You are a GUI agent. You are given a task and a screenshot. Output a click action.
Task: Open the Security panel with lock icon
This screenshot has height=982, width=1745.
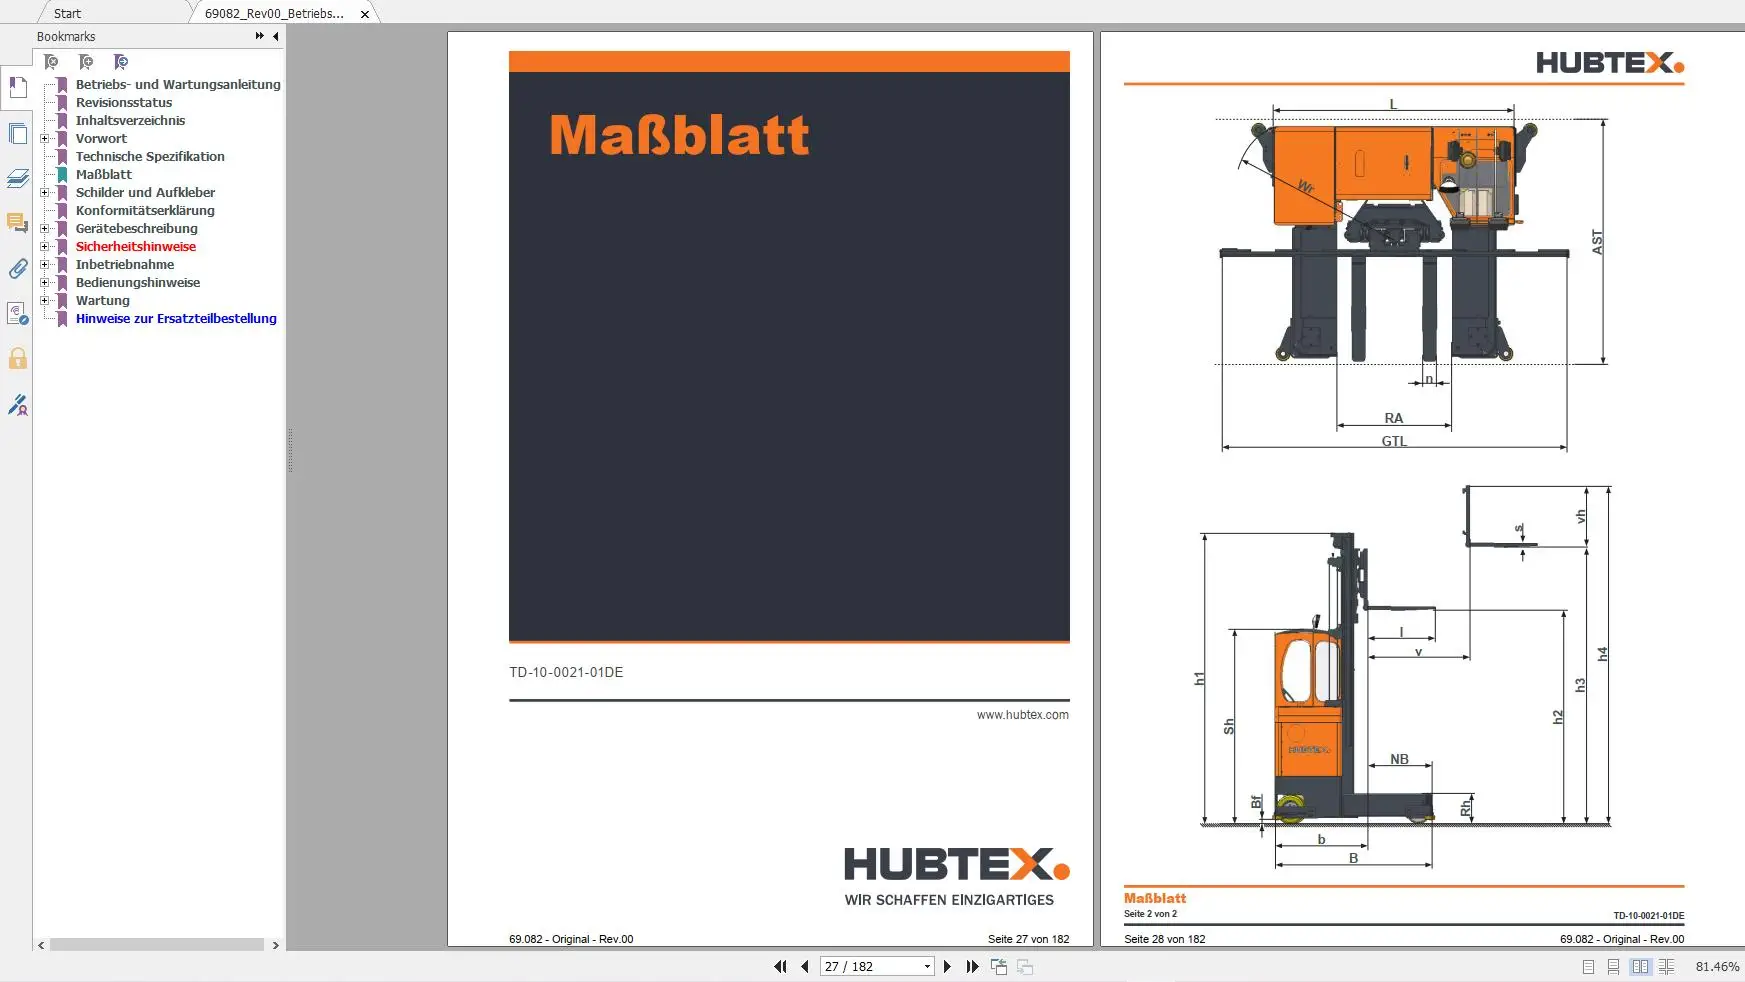coord(17,359)
